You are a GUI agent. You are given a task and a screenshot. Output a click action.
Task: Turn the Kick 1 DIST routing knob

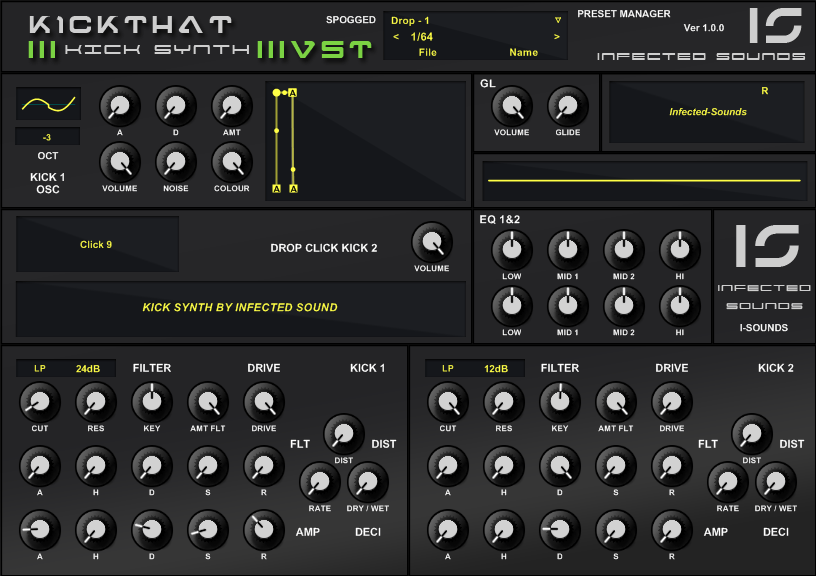coord(343,434)
